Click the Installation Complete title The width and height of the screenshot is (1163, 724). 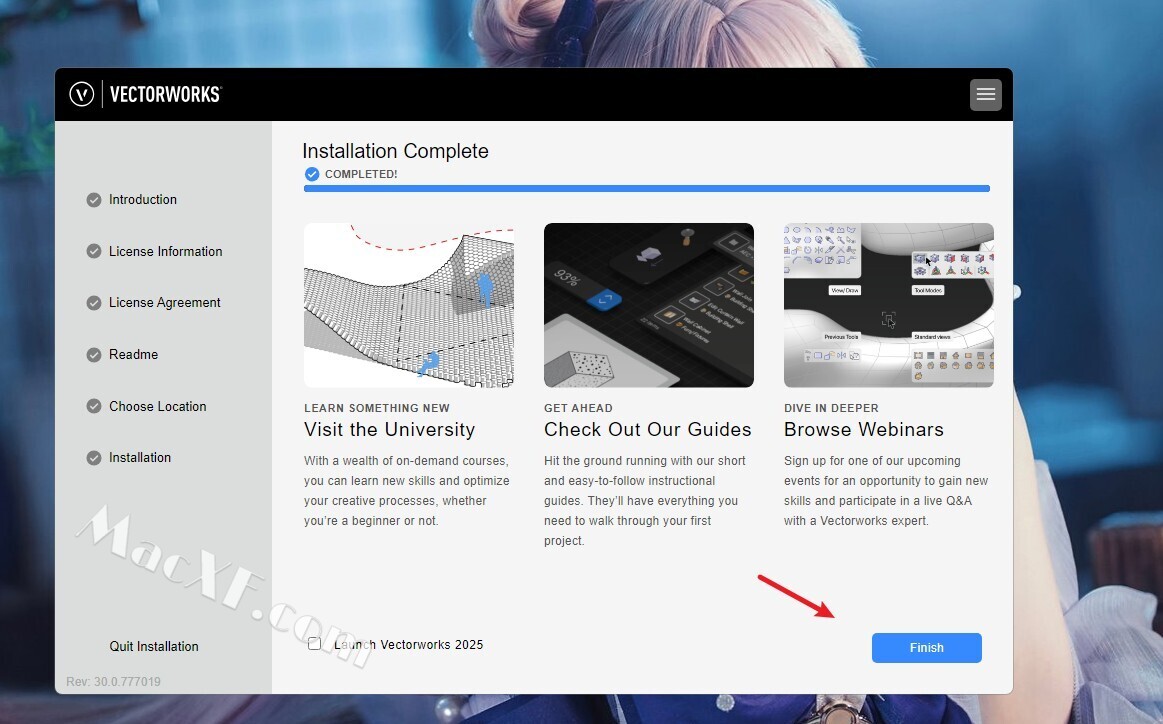(x=395, y=151)
